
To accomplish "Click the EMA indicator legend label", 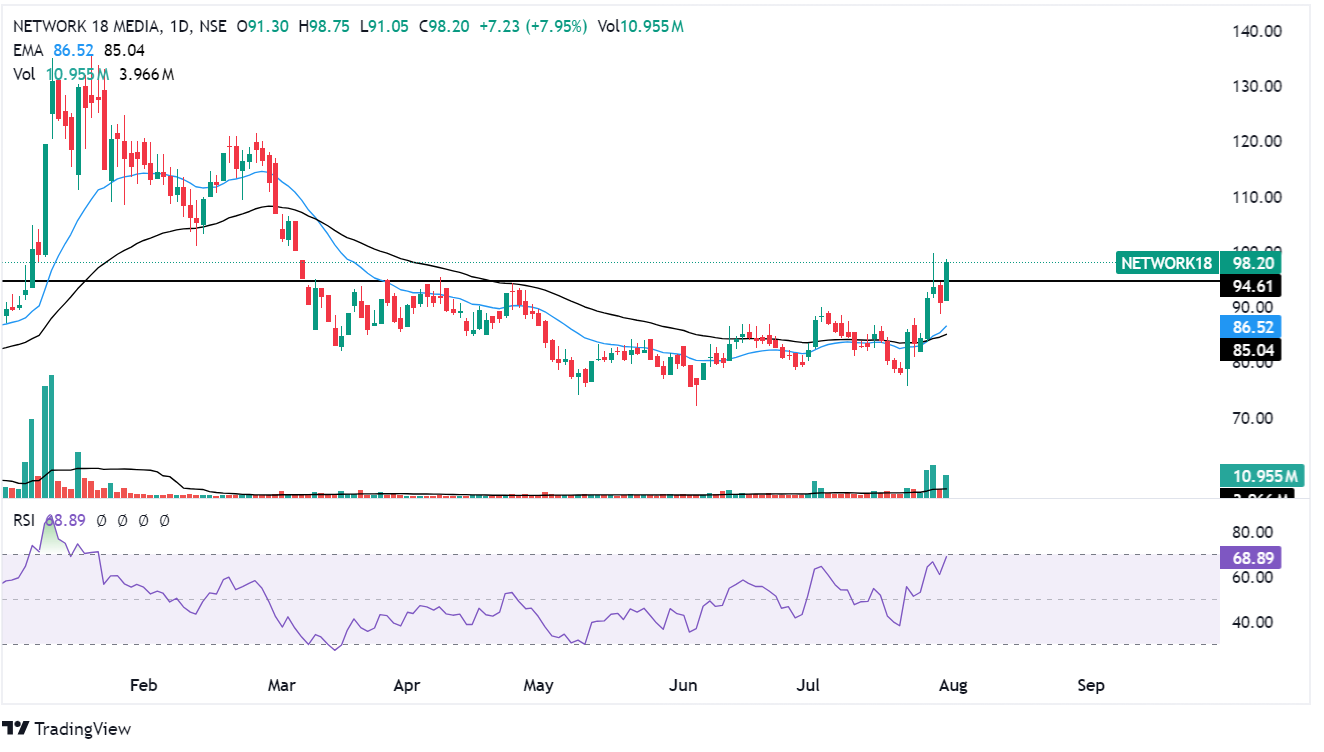I will pos(28,50).
